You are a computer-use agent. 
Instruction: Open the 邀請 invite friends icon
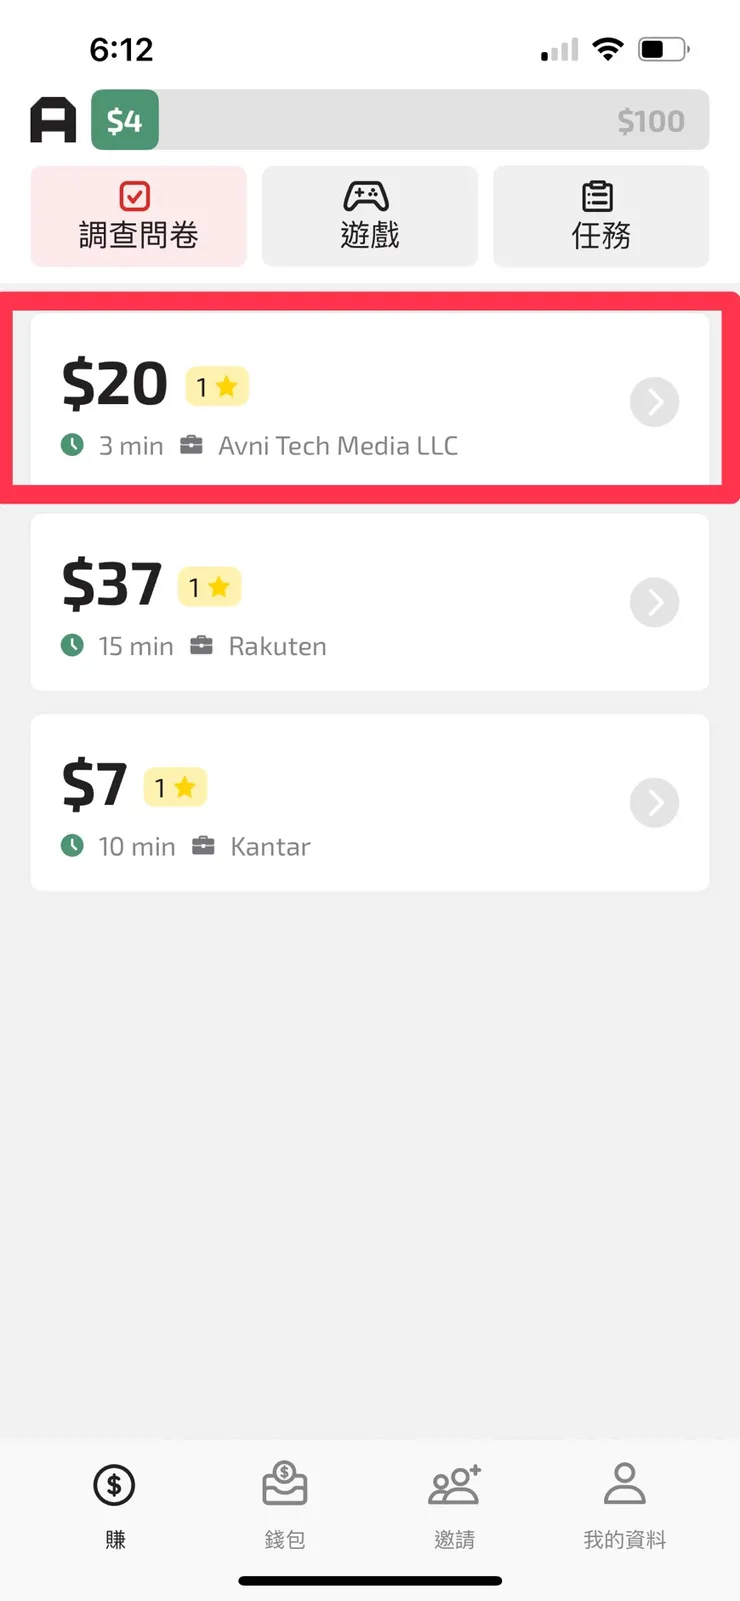(455, 1485)
